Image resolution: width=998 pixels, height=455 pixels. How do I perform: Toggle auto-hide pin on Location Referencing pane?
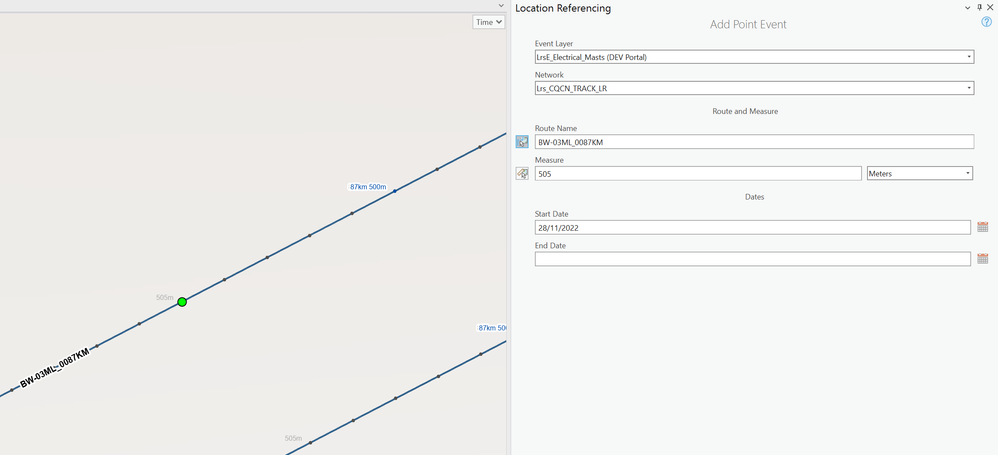click(979, 8)
